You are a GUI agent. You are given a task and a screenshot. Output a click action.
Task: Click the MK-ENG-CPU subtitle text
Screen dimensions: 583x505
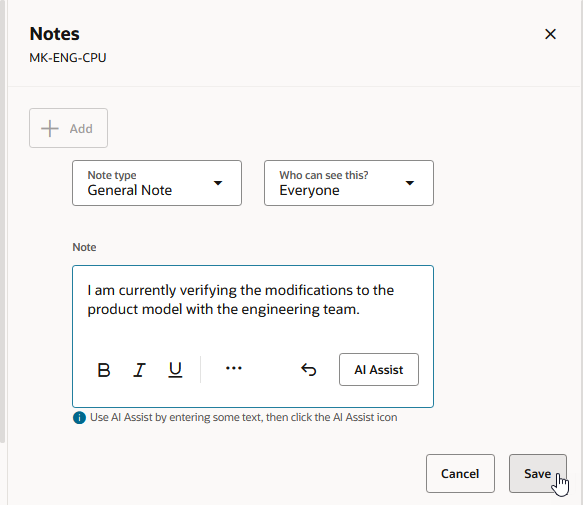[68, 58]
